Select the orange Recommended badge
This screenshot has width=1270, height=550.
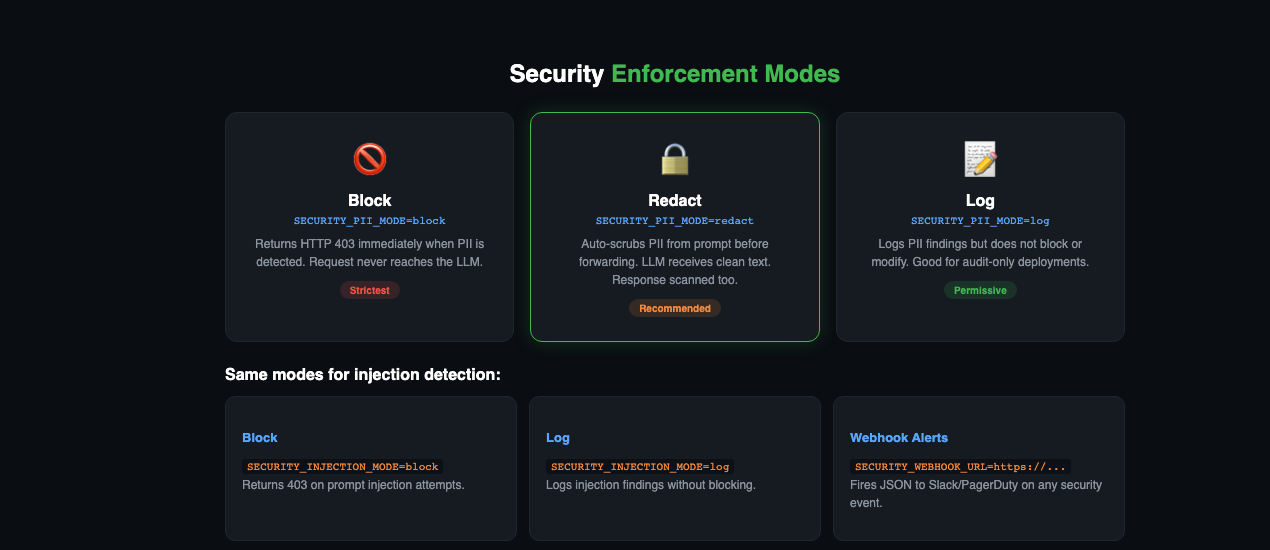(675, 308)
